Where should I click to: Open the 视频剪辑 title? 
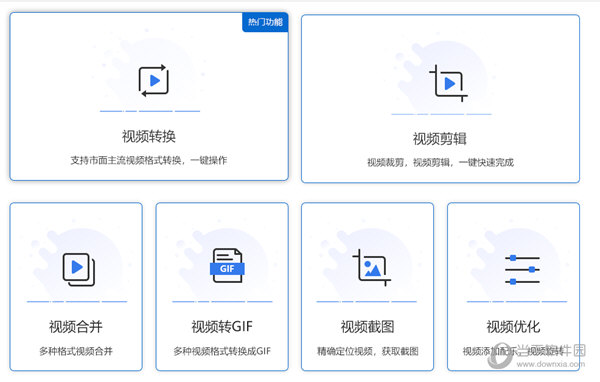tap(440, 139)
